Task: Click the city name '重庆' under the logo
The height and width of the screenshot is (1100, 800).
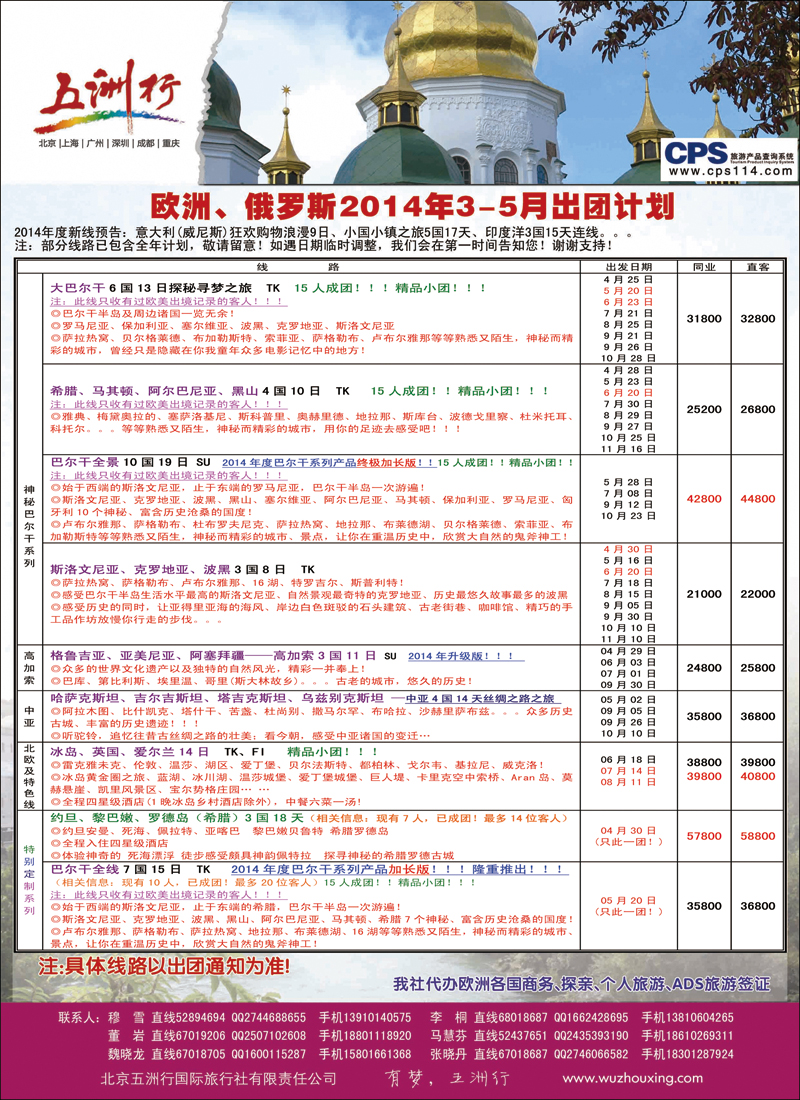Action: (171, 143)
